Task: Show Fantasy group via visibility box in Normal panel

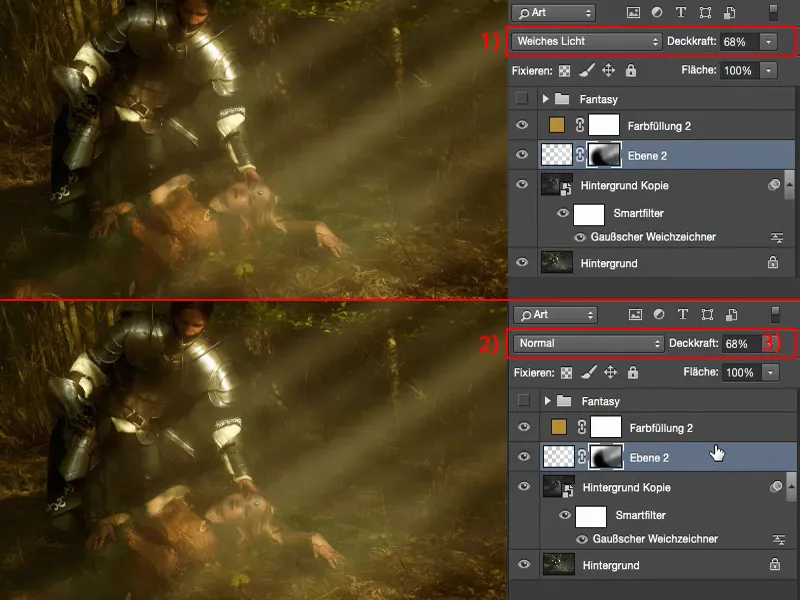Action: click(x=523, y=400)
